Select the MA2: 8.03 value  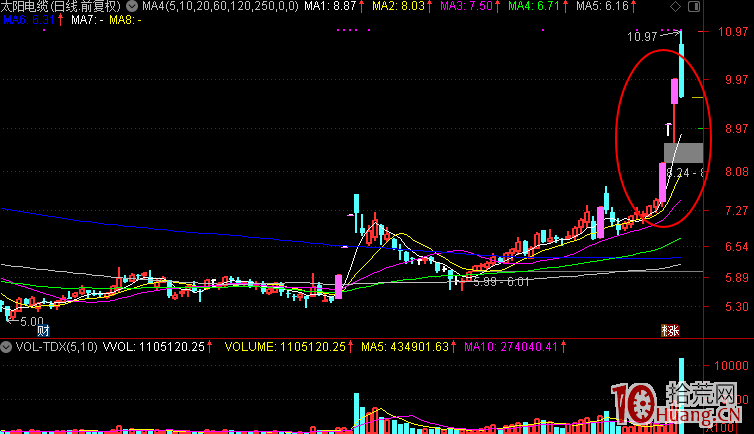[x=399, y=6]
